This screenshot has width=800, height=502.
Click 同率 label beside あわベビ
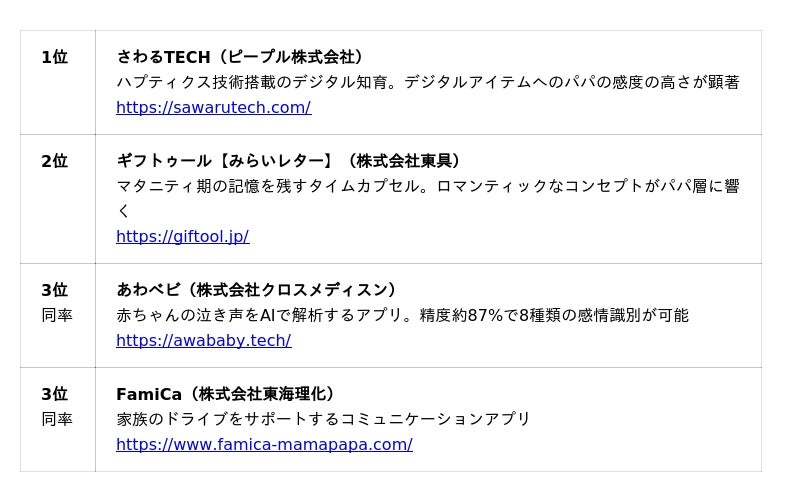(x=56, y=316)
